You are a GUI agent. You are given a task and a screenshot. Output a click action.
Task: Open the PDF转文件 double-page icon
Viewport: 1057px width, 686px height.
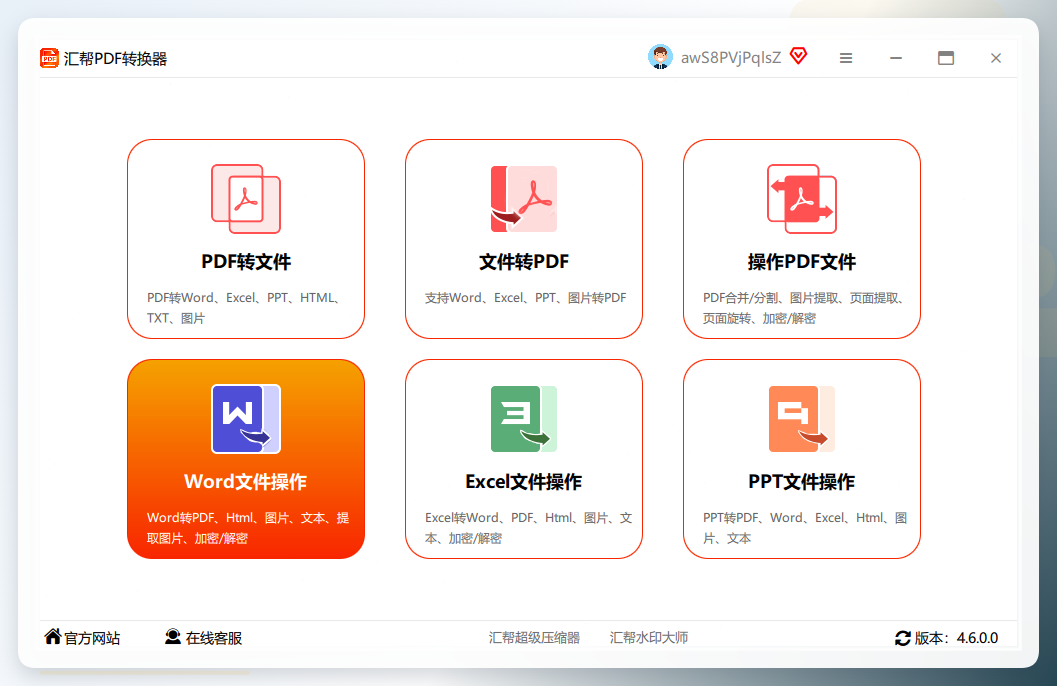point(246,199)
